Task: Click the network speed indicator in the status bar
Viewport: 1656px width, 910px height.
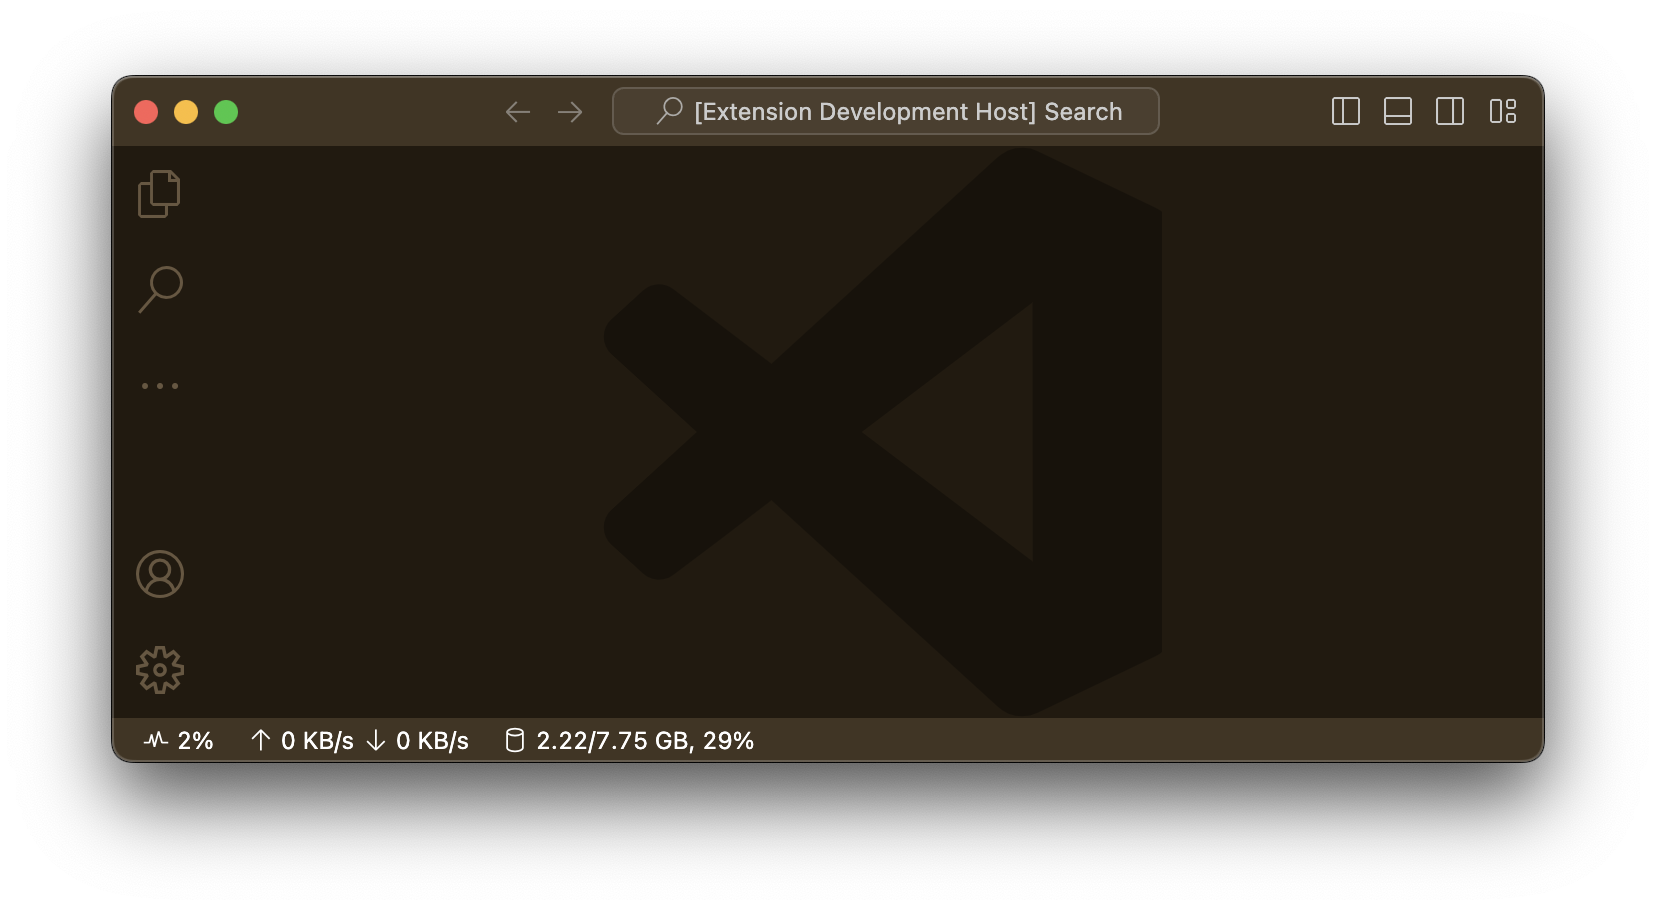Action: [x=360, y=740]
